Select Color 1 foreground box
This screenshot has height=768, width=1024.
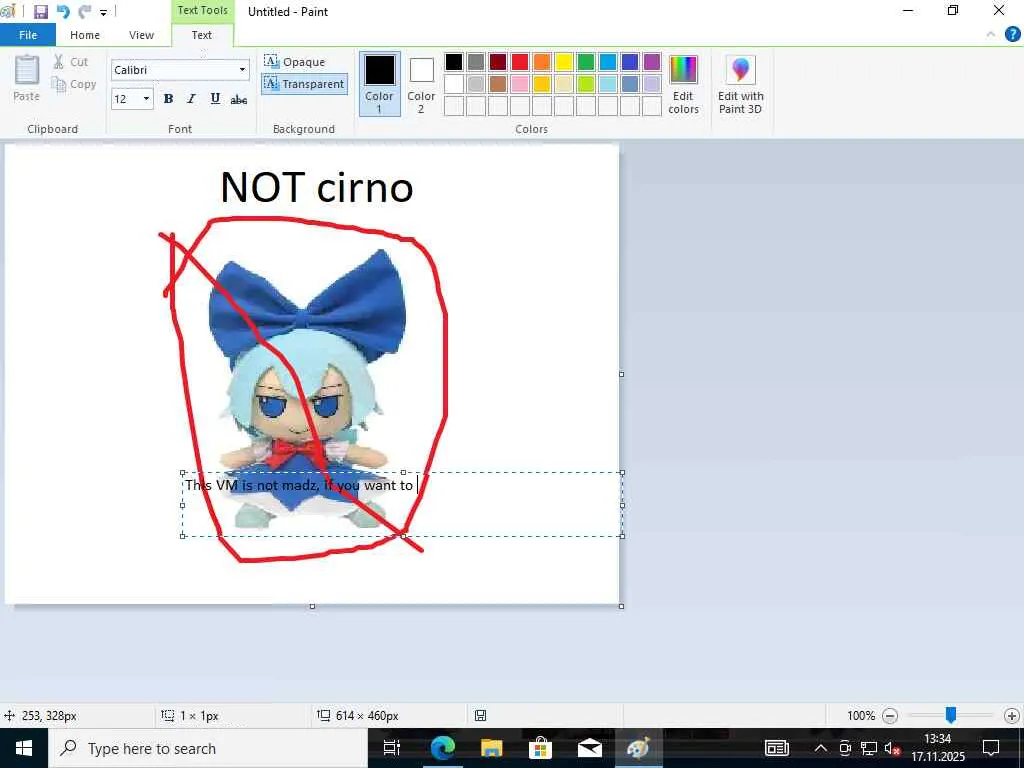point(379,84)
